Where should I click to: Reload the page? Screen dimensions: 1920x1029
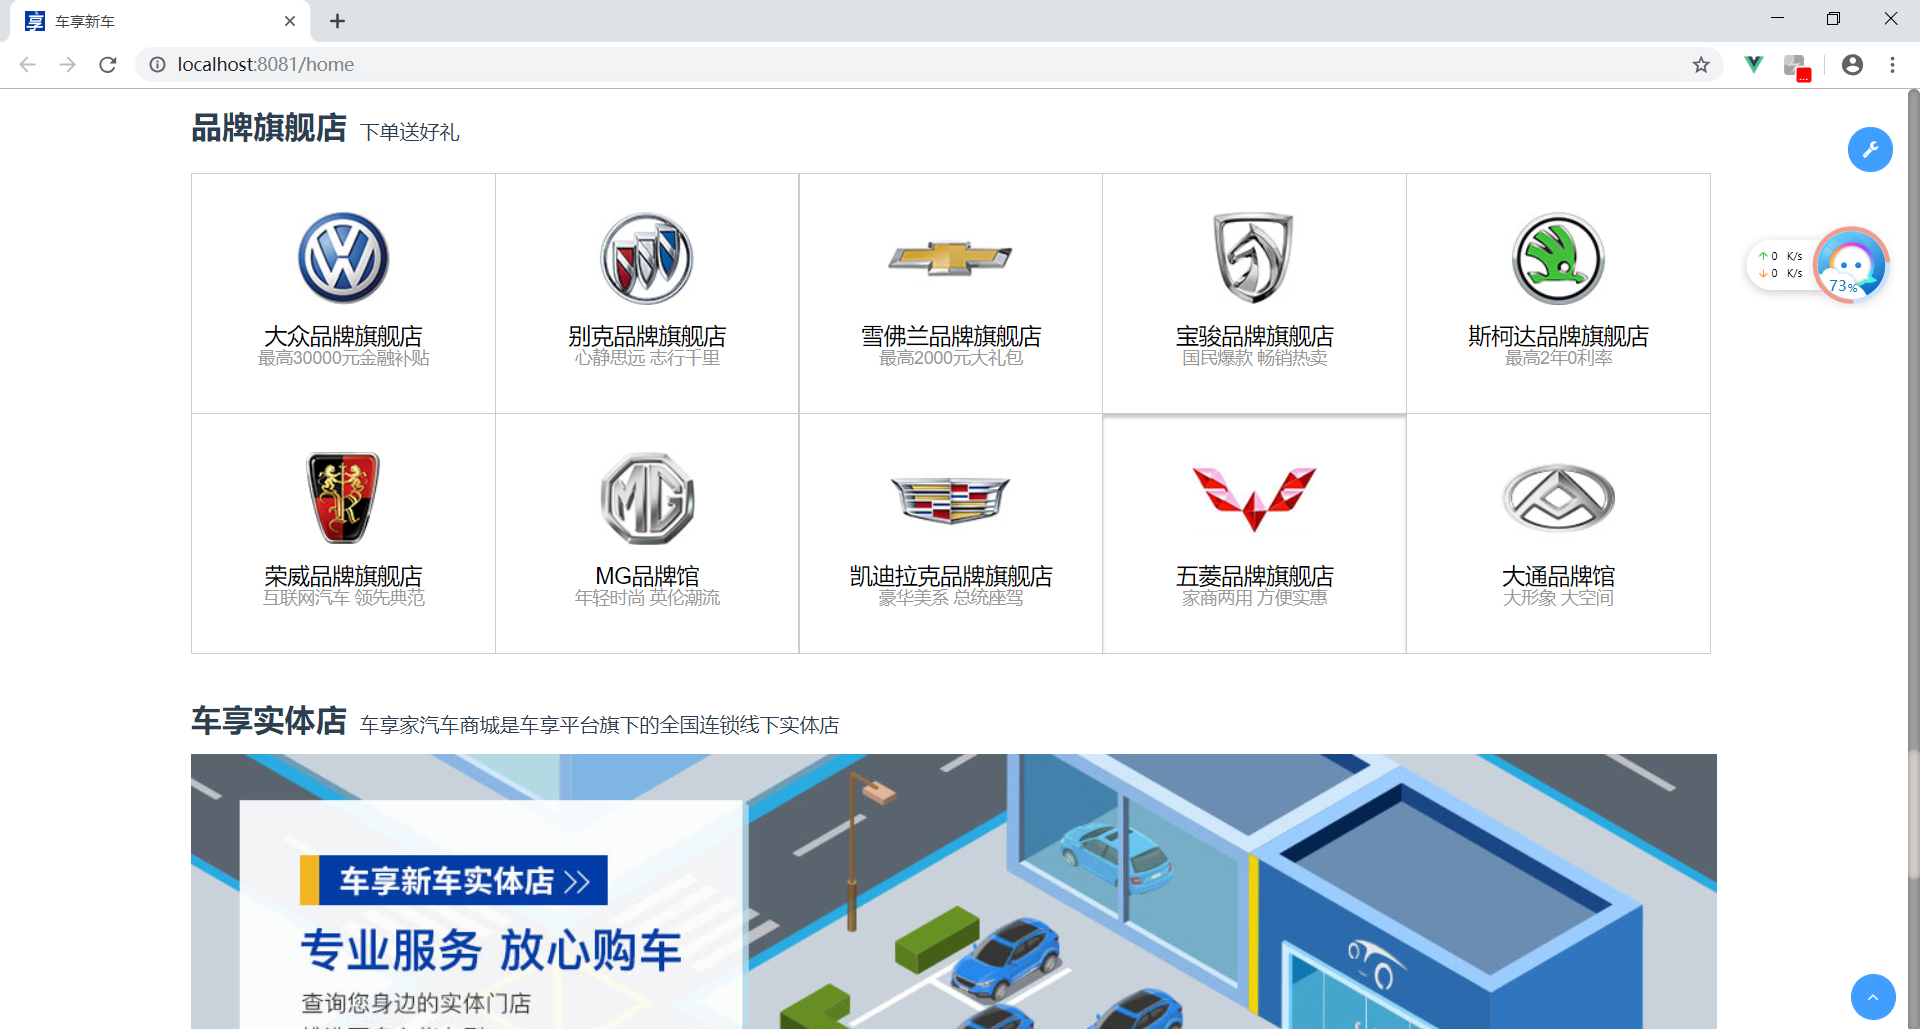point(108,65)
